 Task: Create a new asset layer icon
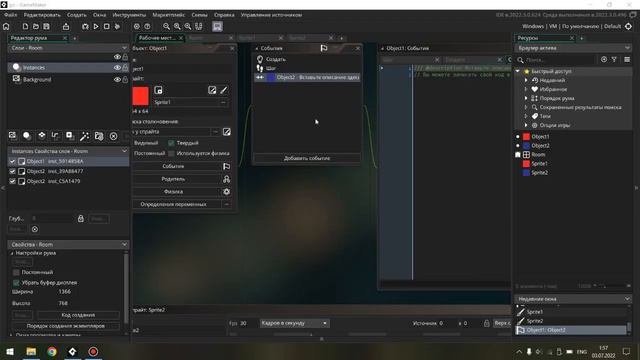pyautogui.click(x=70, y=136)
